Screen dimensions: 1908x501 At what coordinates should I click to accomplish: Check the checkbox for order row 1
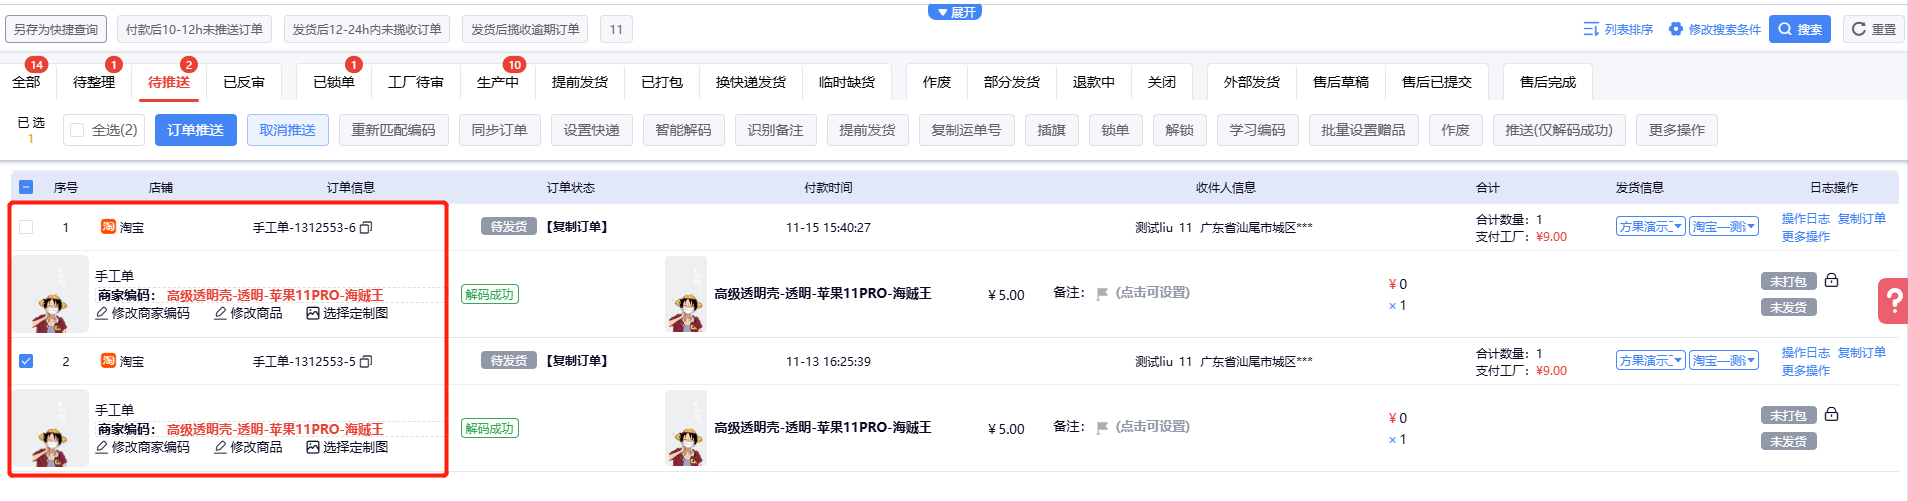(26, 227)
